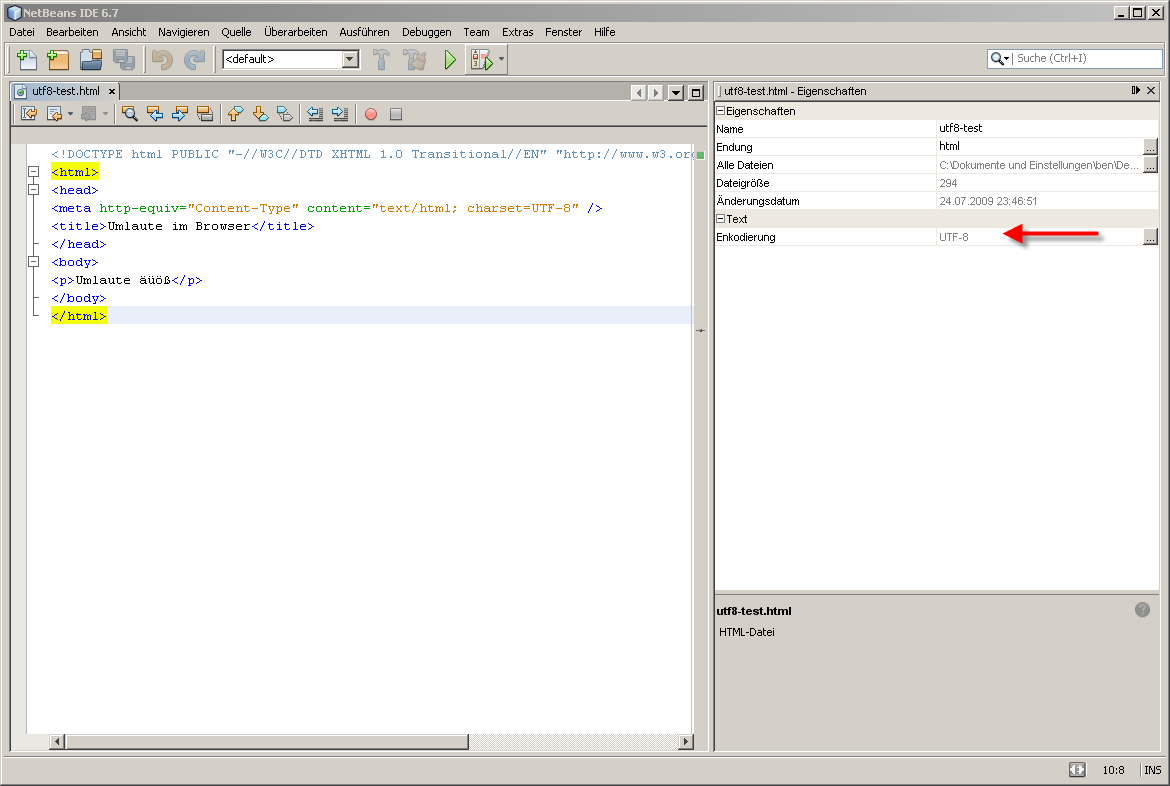The image size is (1170, 786).
Task: Close the Eigenschaften properties panel
Action: pos(1151,90)
